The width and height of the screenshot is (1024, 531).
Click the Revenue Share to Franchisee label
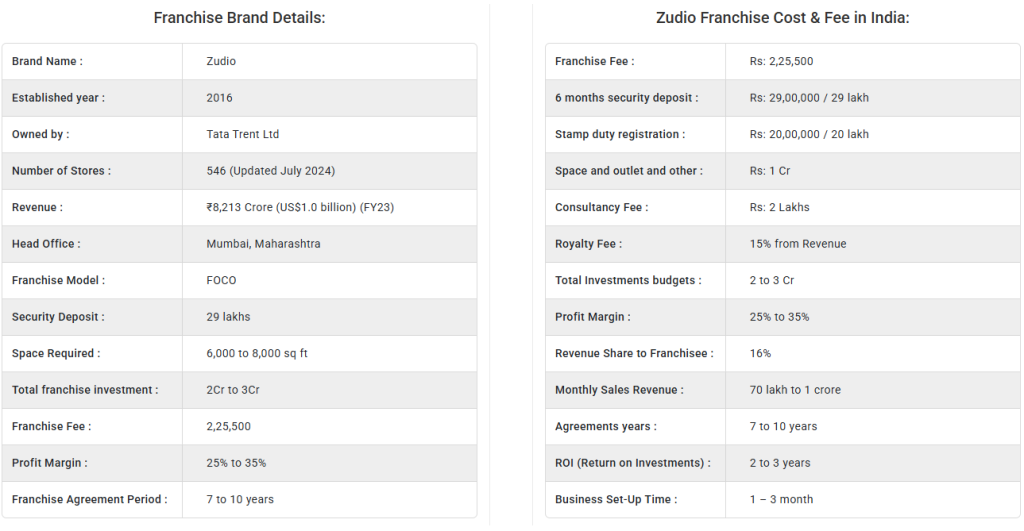point(633,353)
